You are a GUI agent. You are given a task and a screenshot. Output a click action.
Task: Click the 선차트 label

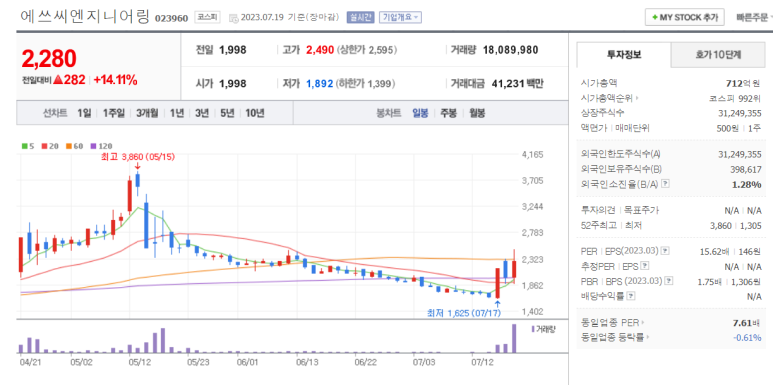(x=54, y=113)
